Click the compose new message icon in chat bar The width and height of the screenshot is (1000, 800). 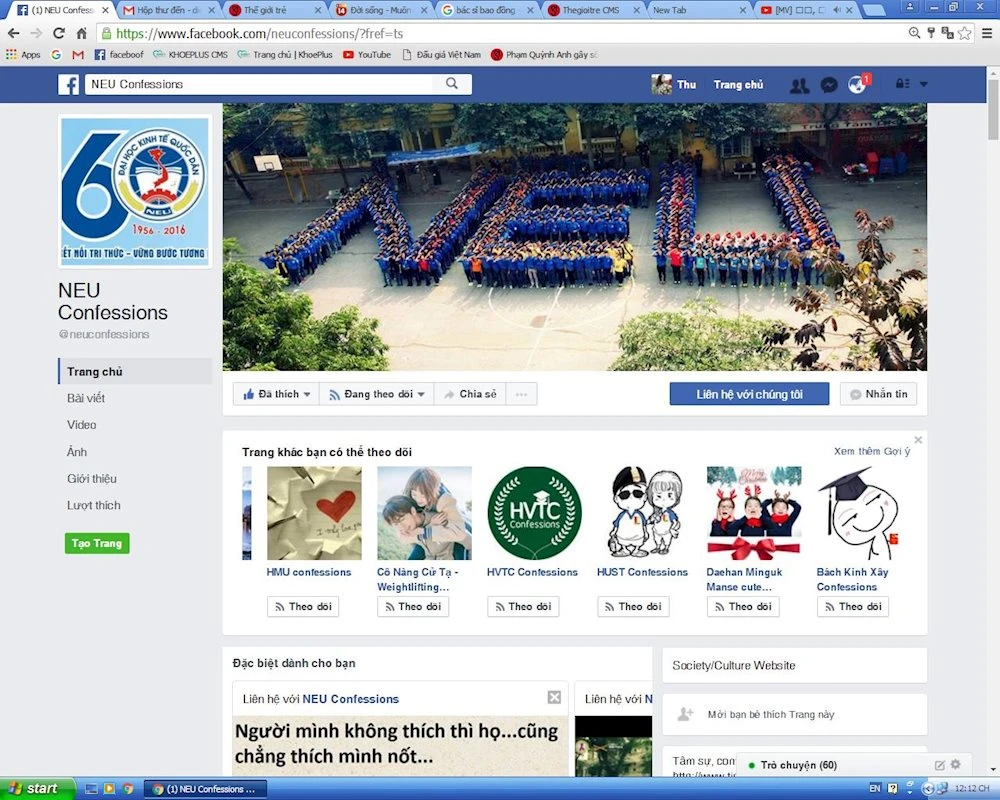[940, 765]
